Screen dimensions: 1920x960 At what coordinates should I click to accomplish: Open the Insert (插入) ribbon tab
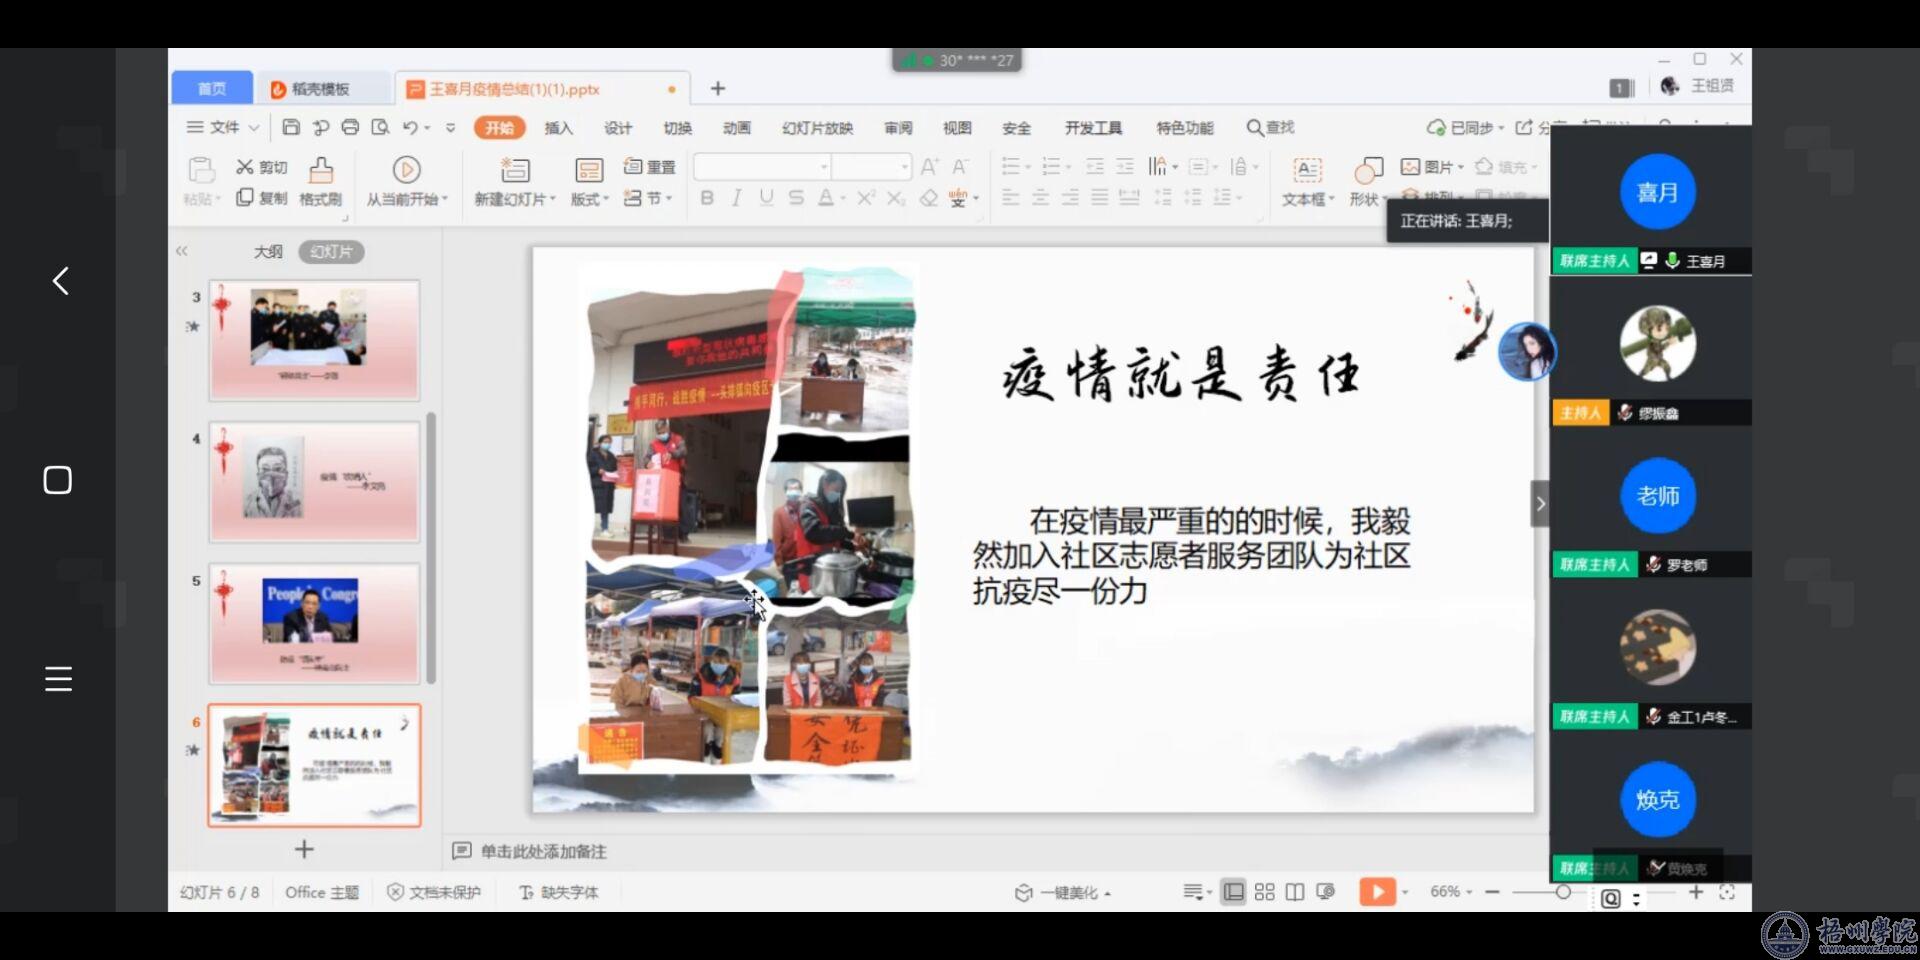click(x=558, y=128)
